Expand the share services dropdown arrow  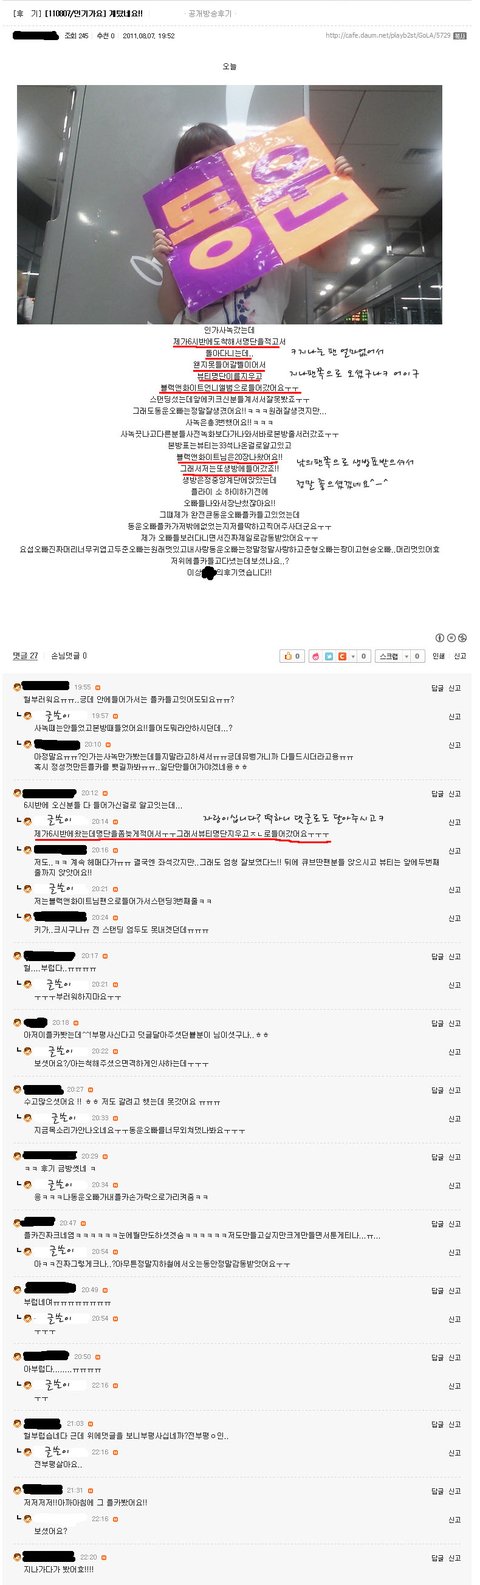[x=353, y=656]
